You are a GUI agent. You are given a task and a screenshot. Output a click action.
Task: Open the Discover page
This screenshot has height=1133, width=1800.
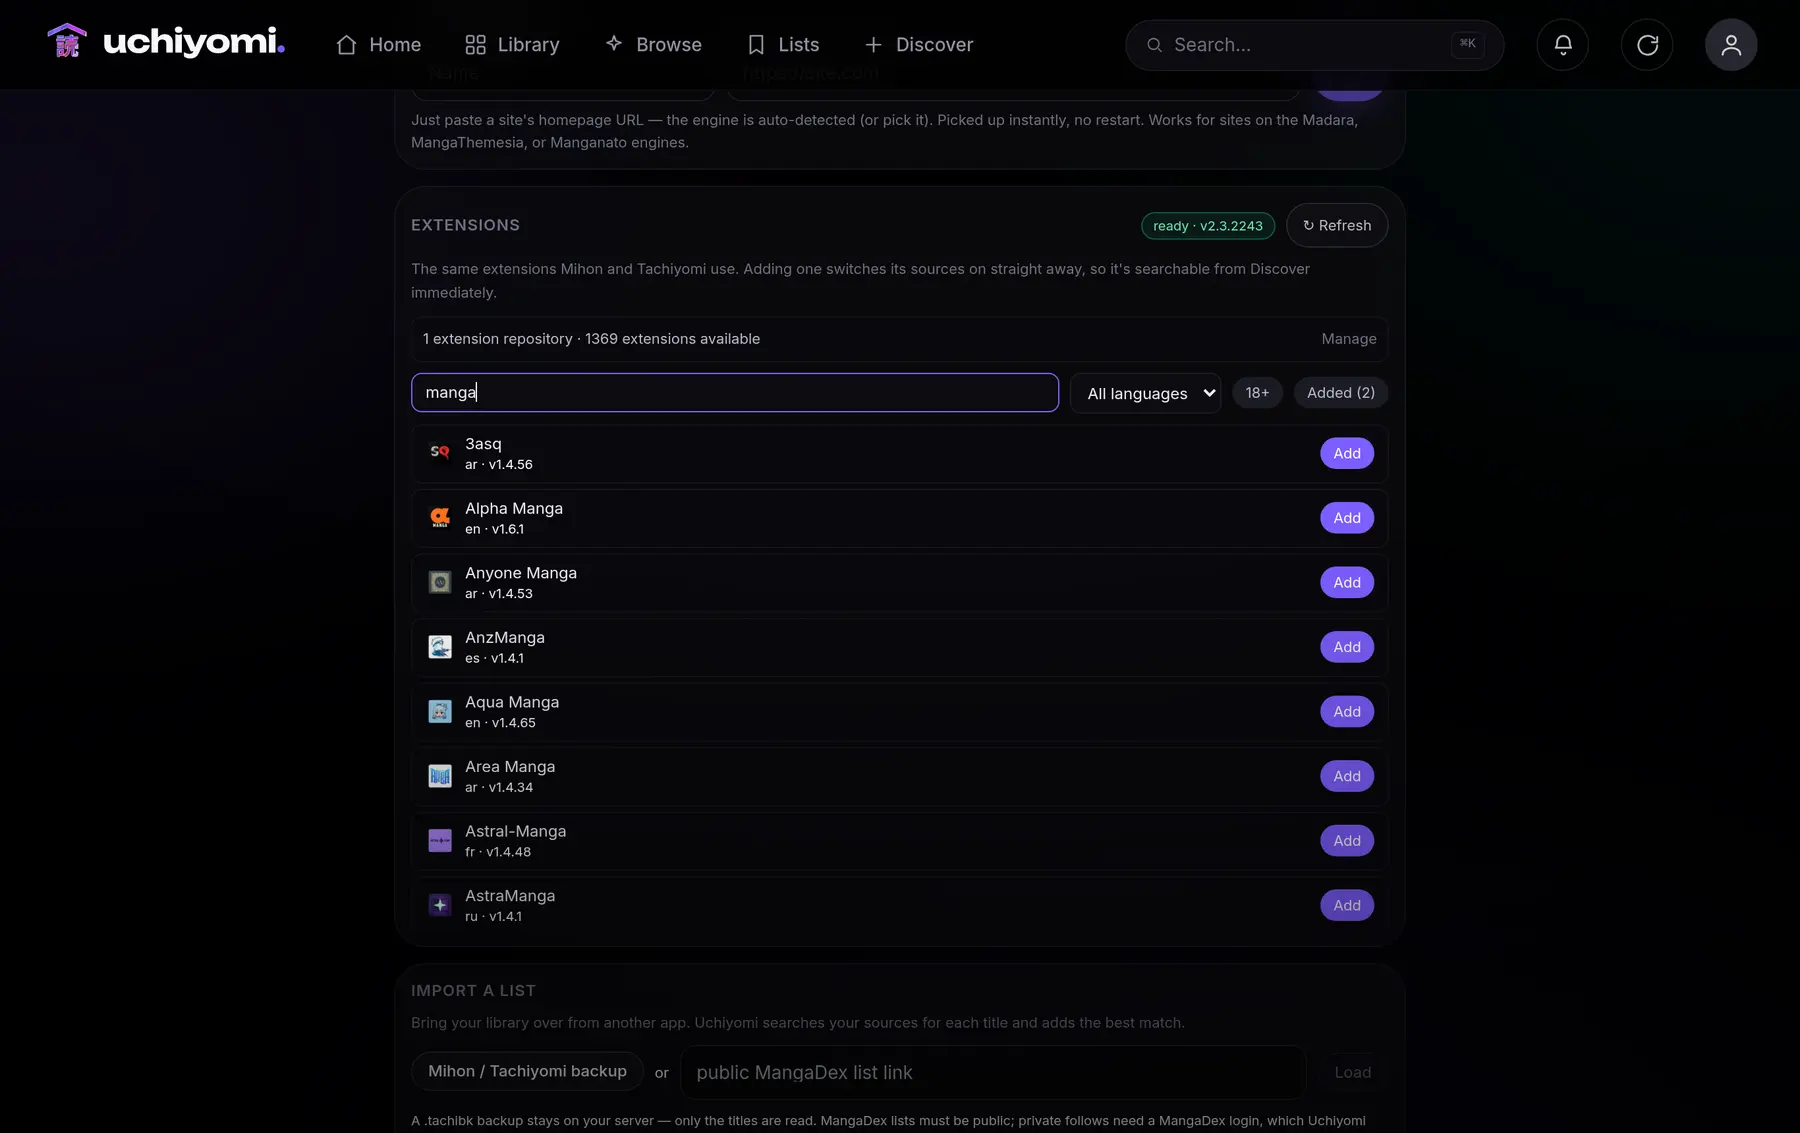(918, 45)
